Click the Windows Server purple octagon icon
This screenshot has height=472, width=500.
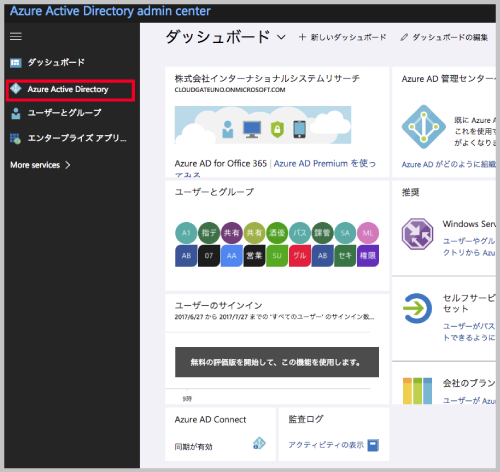click(x=417, y=234)
